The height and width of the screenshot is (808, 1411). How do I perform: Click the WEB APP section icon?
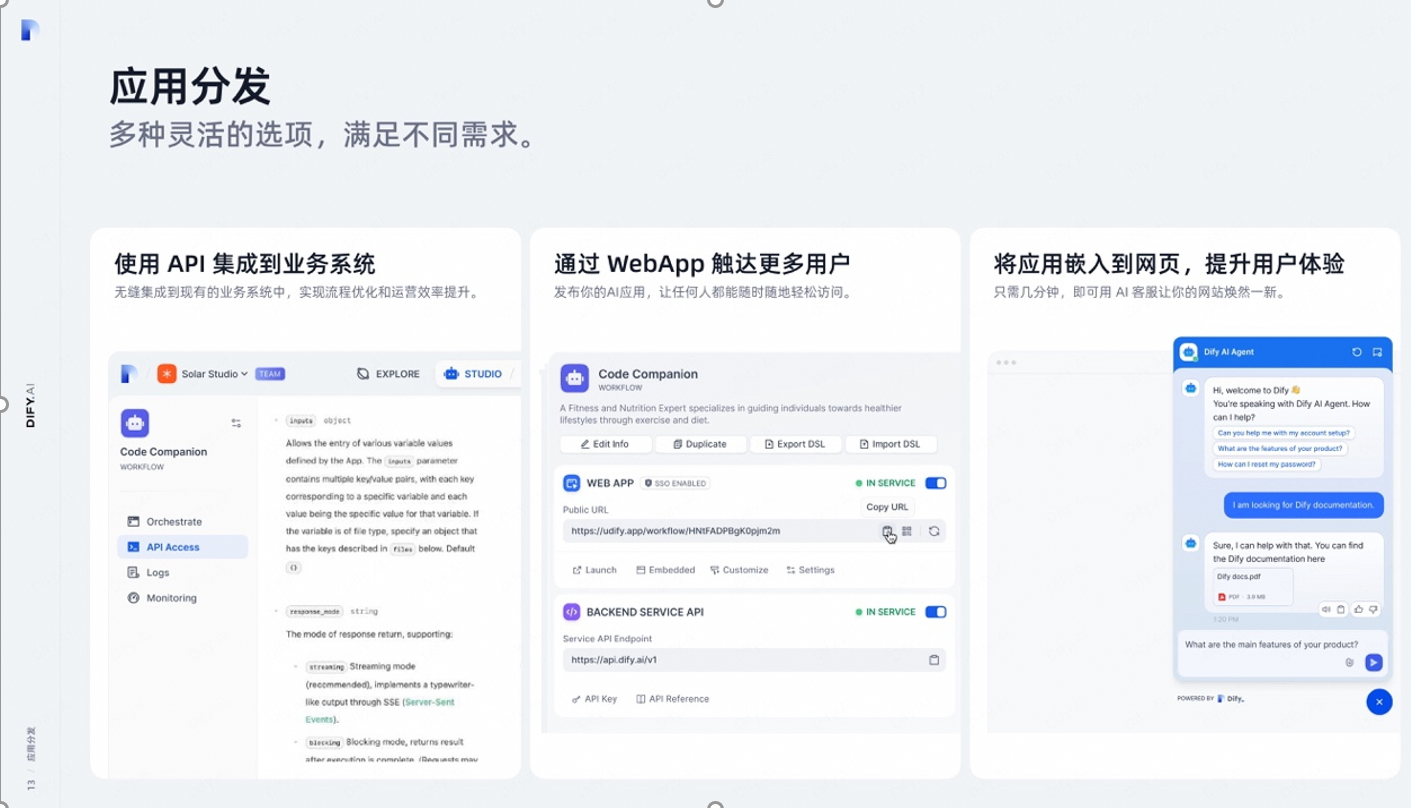coord(572,483)
